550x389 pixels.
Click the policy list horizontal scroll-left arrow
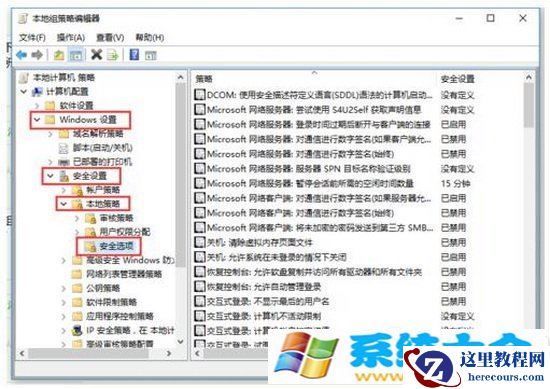[197, 353]
